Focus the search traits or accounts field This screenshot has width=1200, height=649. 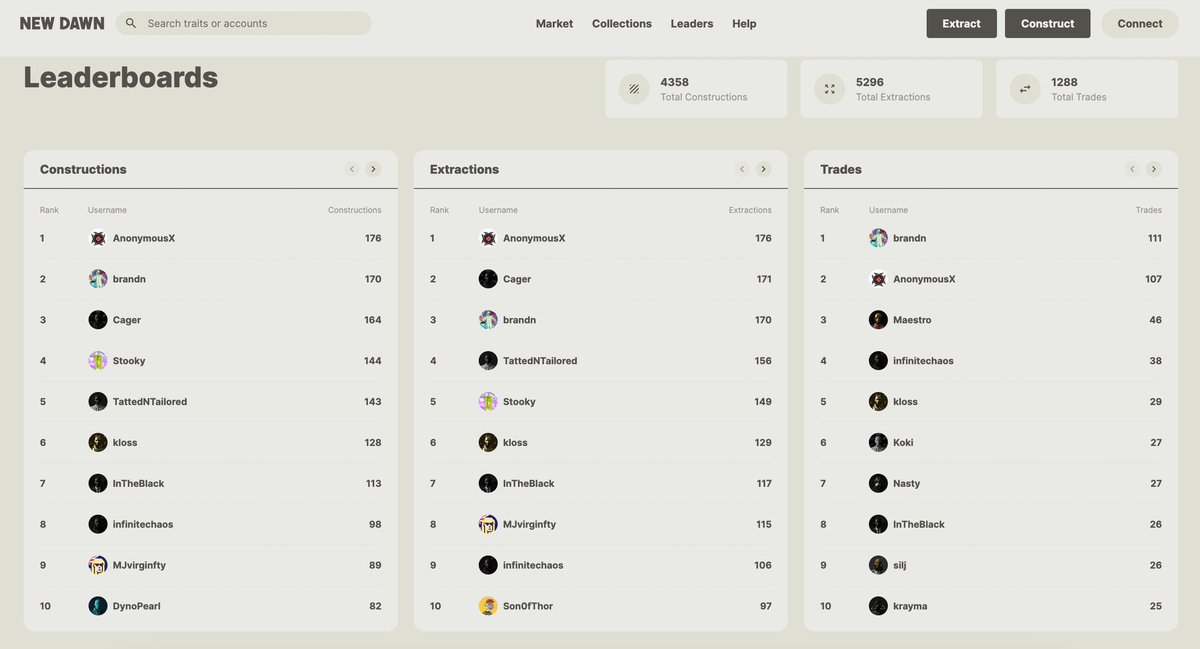pos(244,23)
